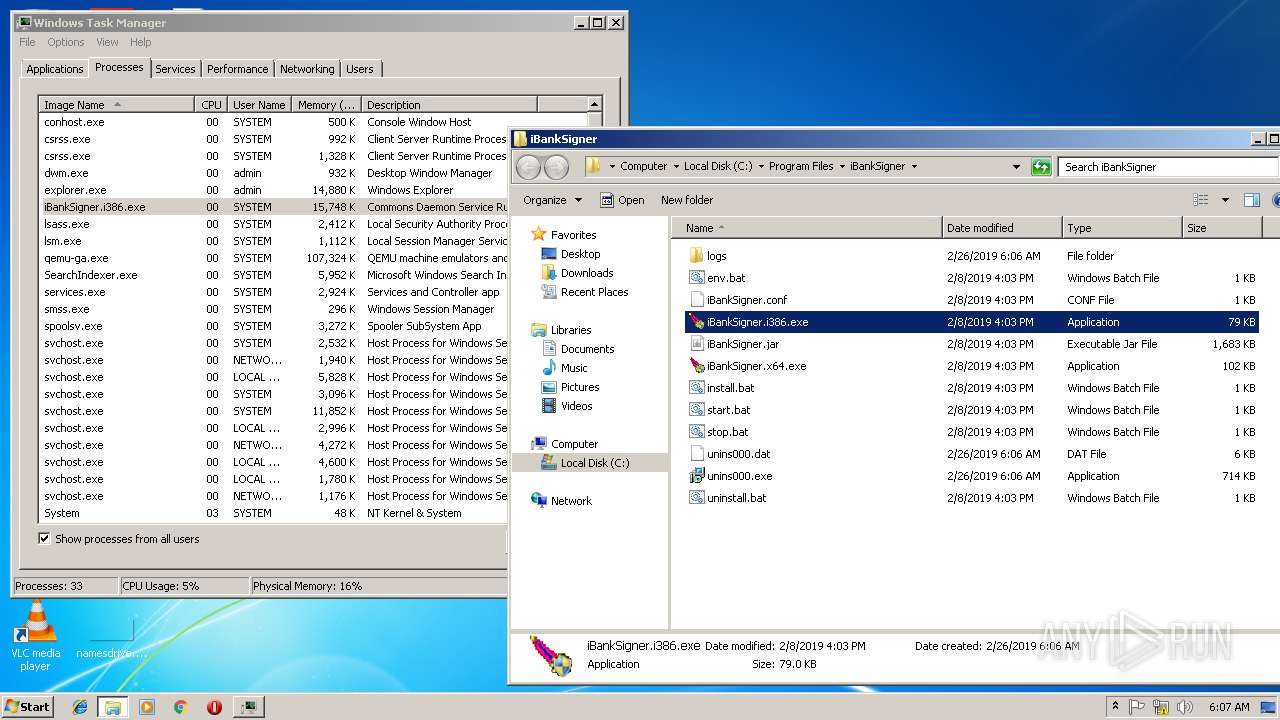1280x720 pixels.
Task: Switch to the Users tab
Action: 360,69
